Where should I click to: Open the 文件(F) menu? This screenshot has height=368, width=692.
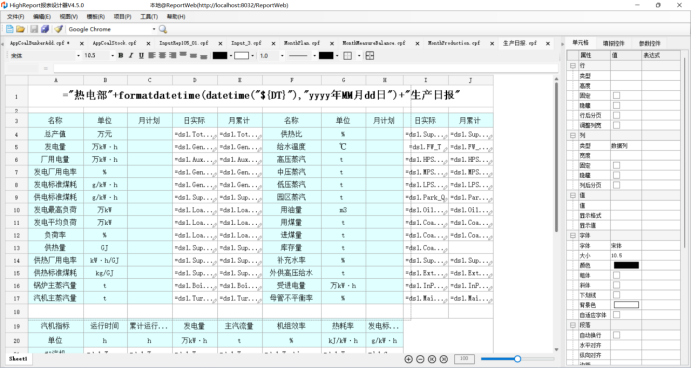pos(15,17)
